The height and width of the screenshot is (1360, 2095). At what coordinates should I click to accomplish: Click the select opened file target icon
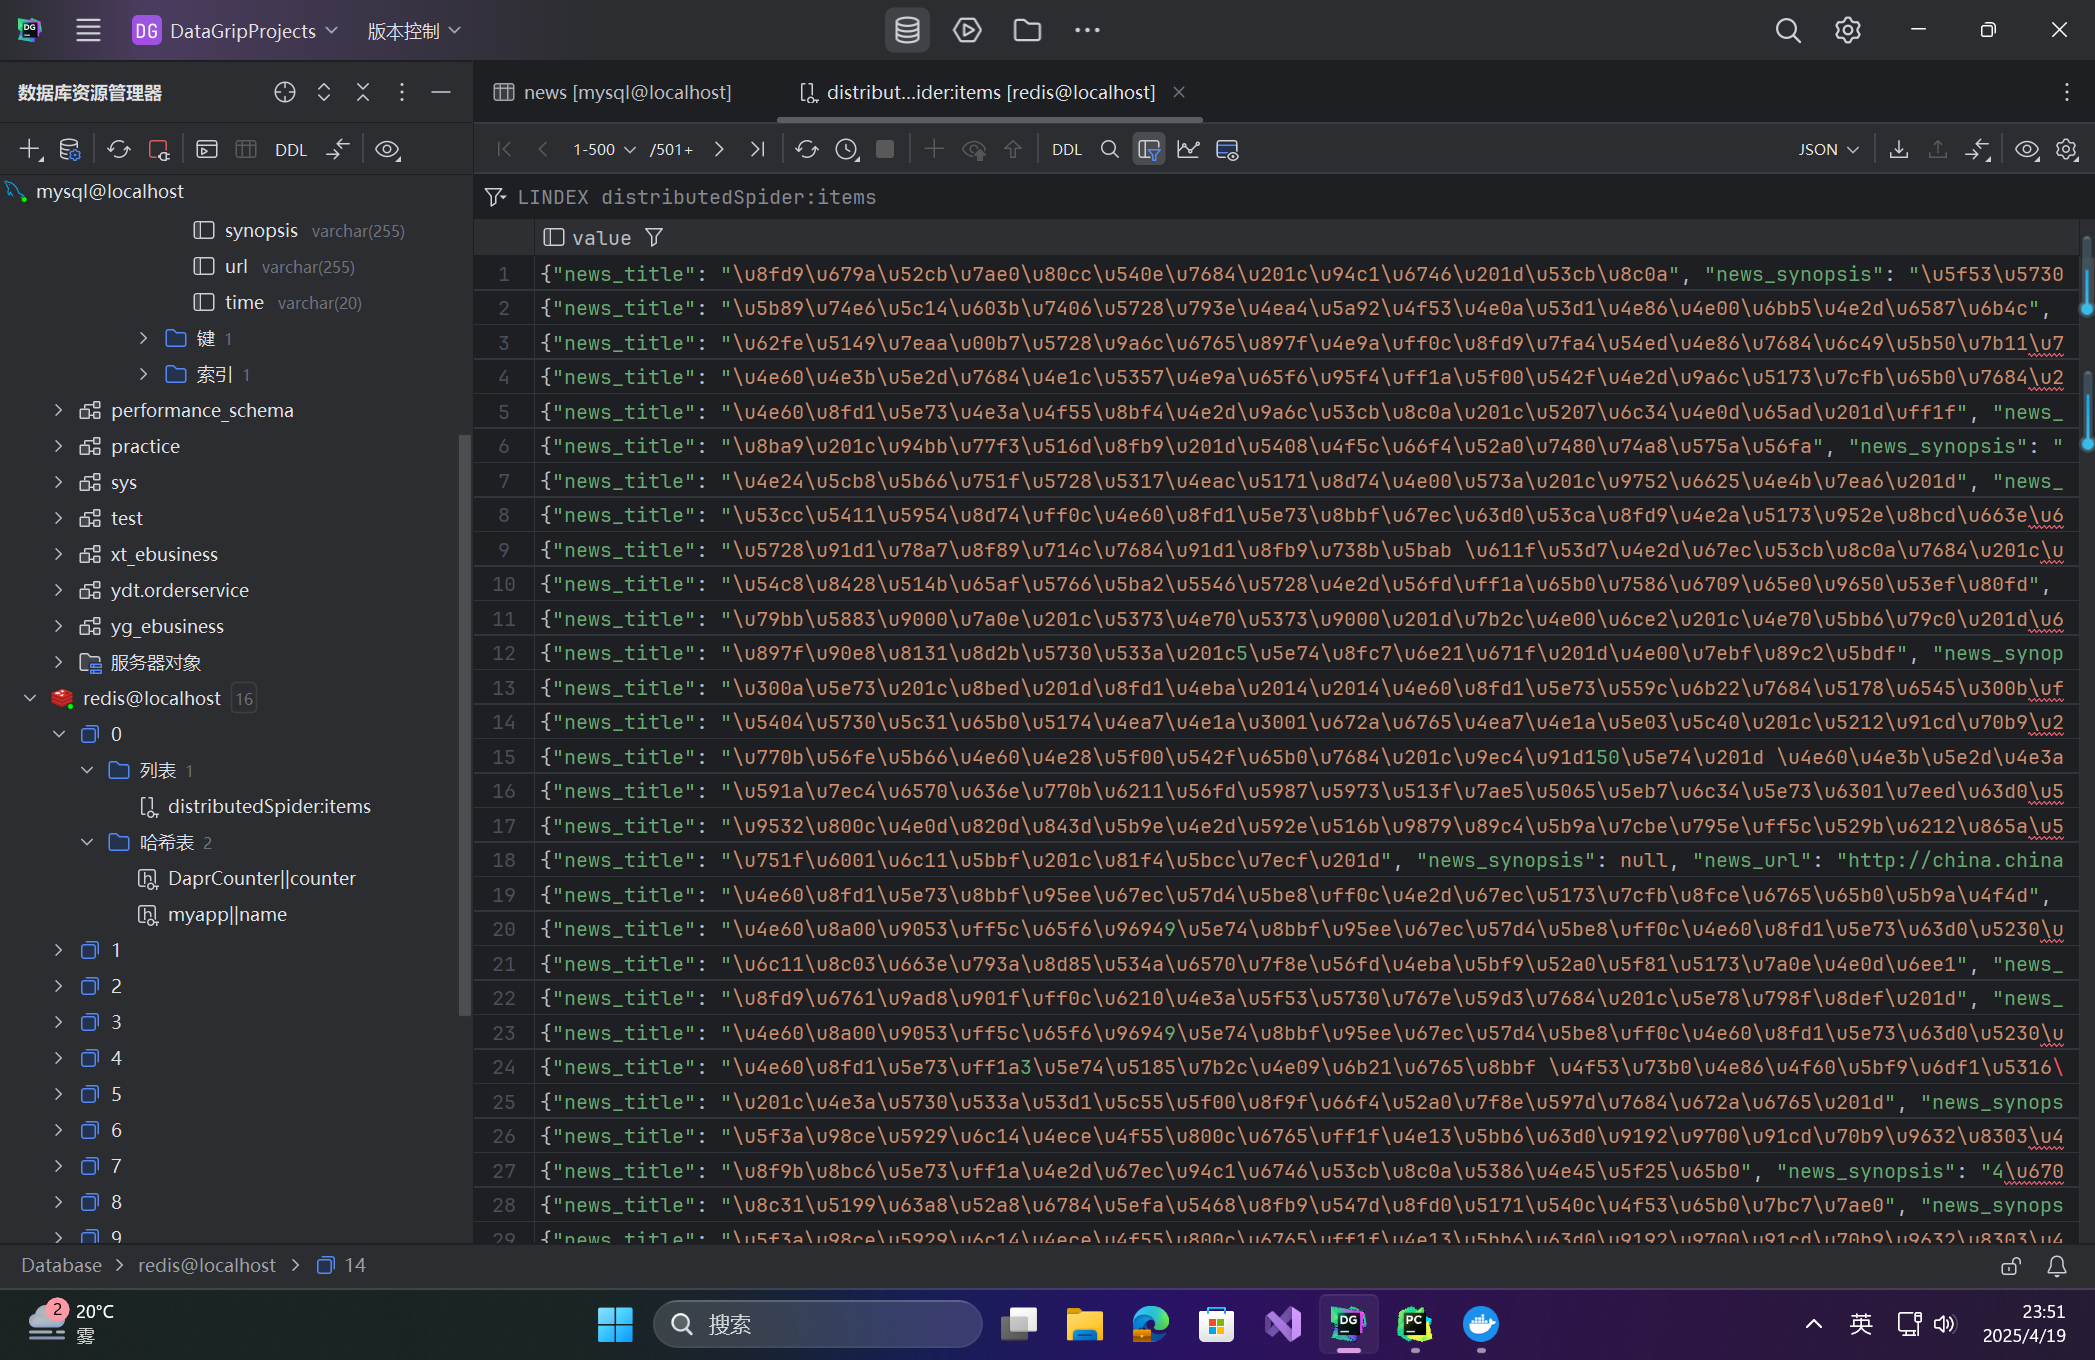point(285,92)
